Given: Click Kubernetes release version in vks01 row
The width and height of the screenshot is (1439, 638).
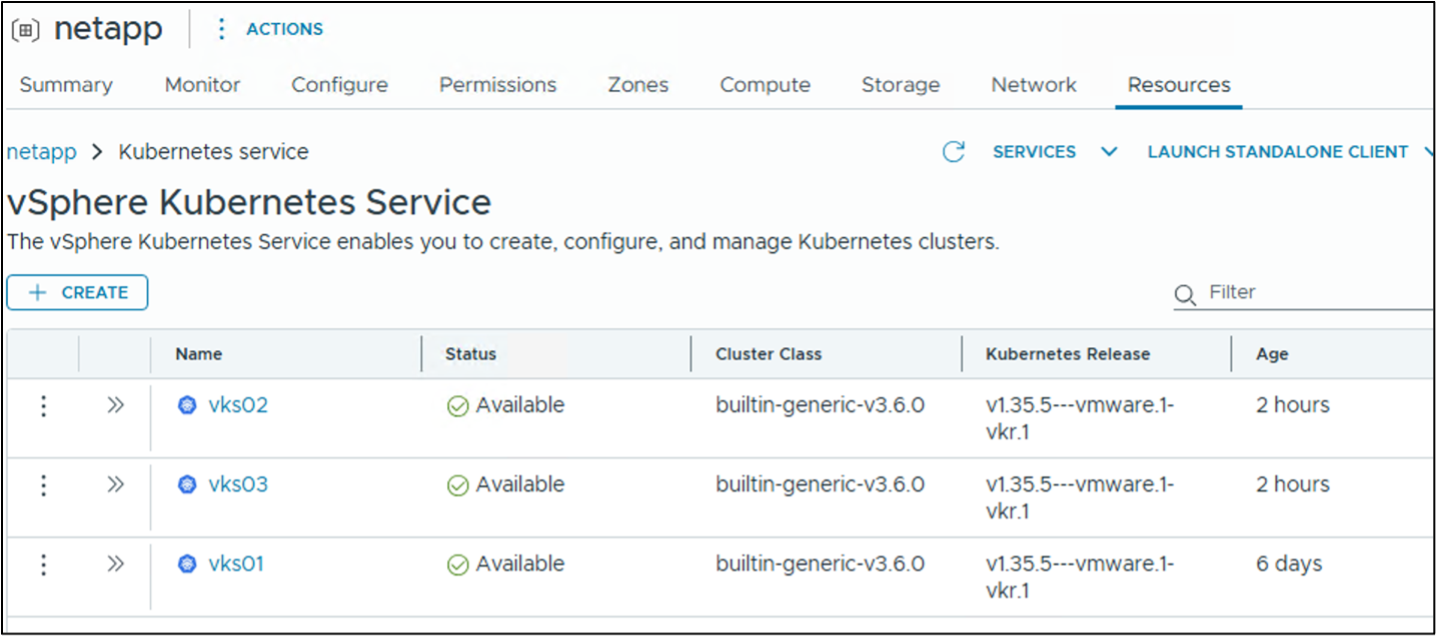Looking at the screenshot, I should tap(1080, 578).
